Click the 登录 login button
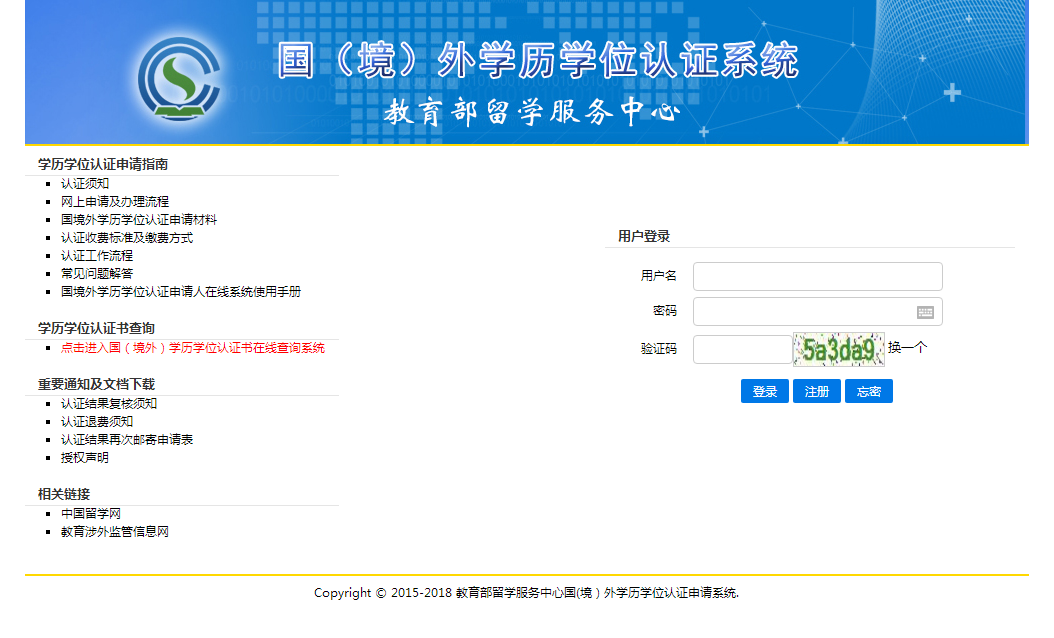This screenshot has height=638, width=1054. [x=764, y=391]
